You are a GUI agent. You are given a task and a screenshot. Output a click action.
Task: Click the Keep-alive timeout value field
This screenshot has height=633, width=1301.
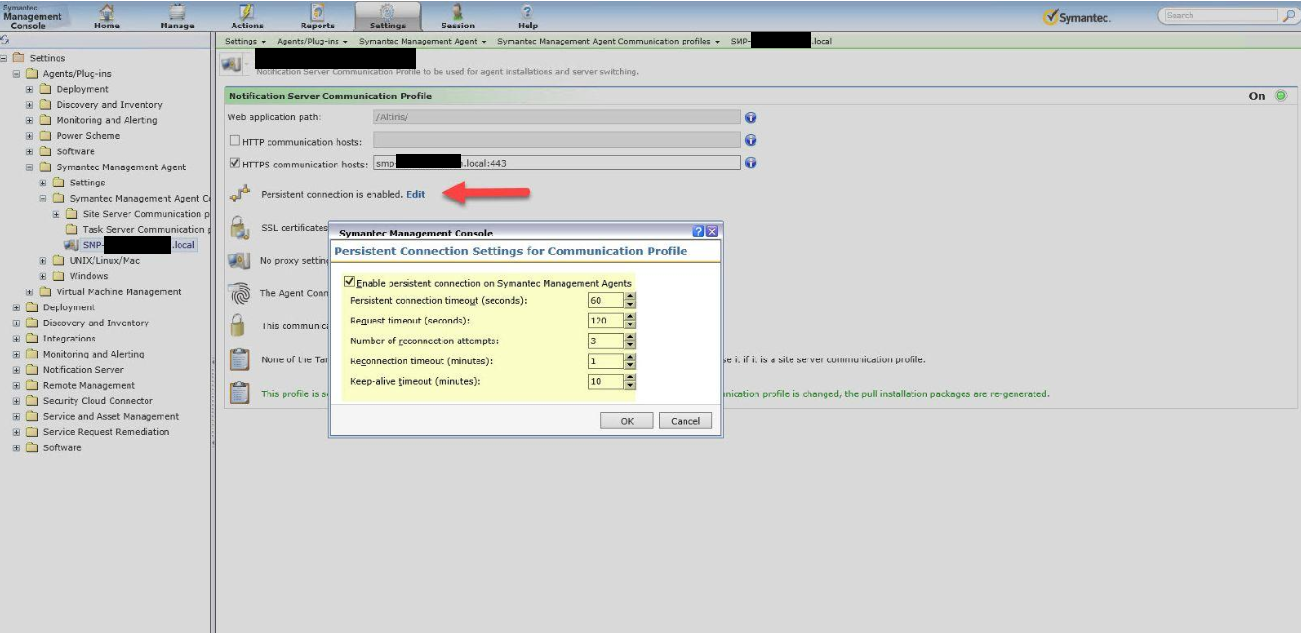tap(606, 382)
